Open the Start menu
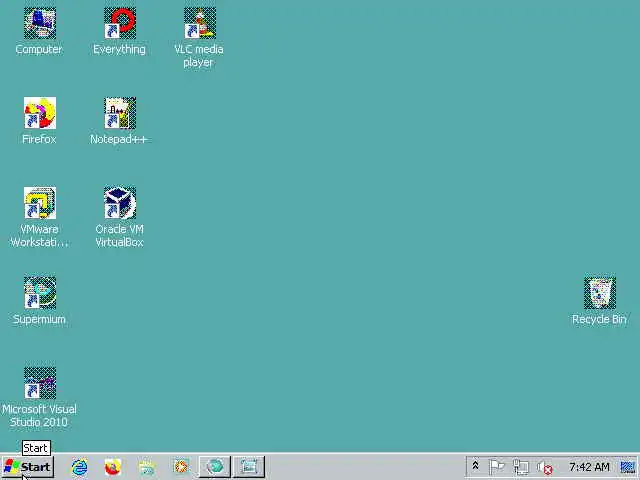Image resolution: width=640 pixels, height=480 pixels. click(x=28, y=467)
